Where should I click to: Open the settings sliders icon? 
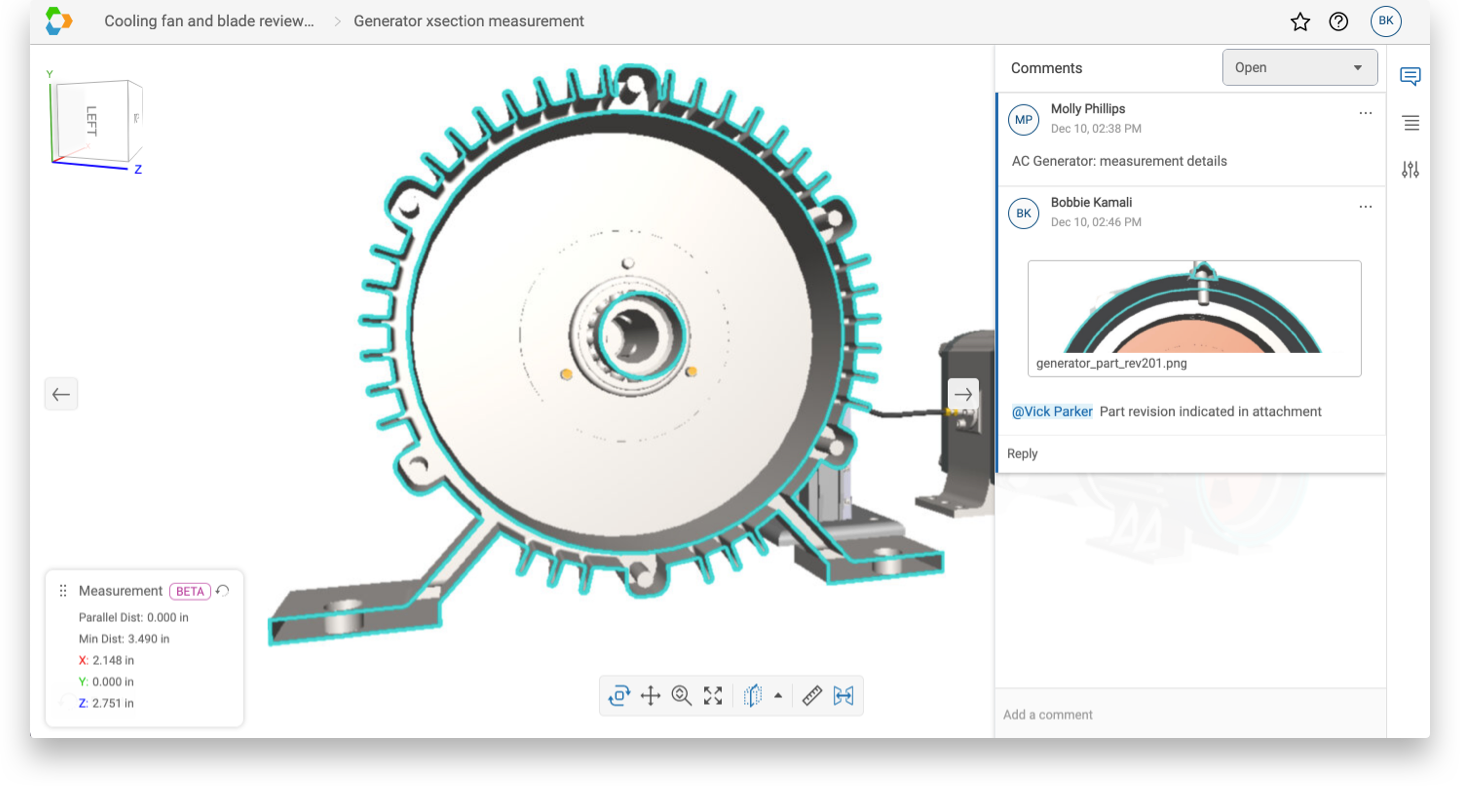1410,170
